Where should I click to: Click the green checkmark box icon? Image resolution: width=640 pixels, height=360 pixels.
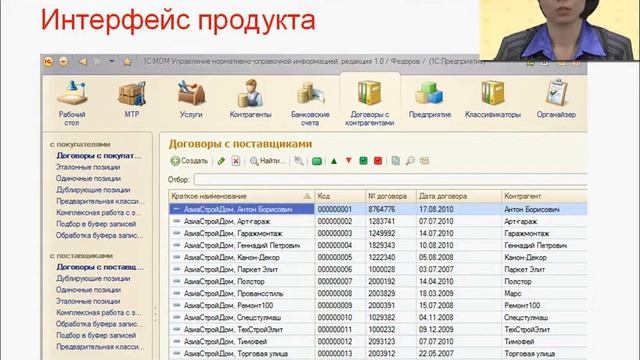click(363, 161)
